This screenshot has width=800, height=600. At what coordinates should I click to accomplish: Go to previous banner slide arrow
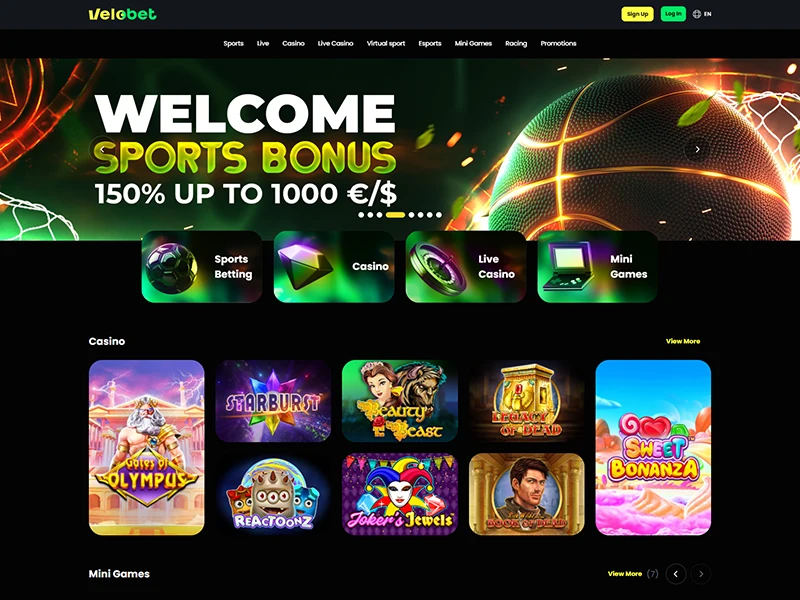click(x=103, y=149)
